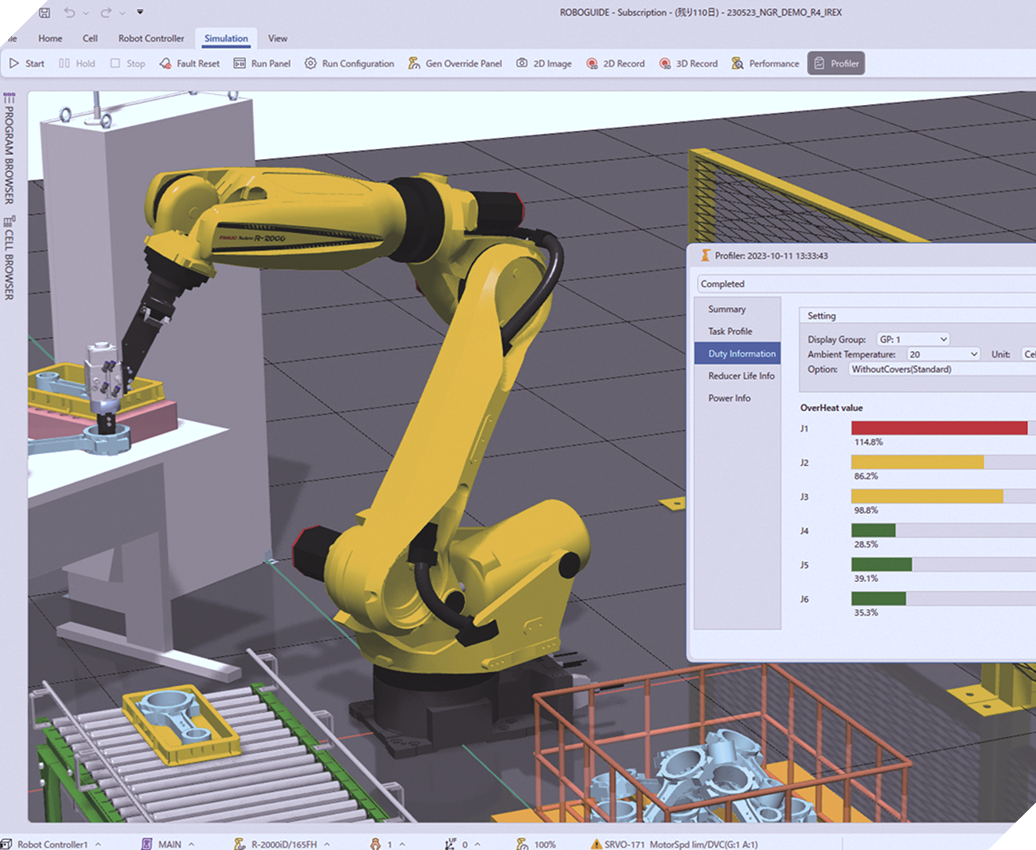1036x850 pixels.
Task: Click the J1 overheat red bar
Action: point(939,428)
